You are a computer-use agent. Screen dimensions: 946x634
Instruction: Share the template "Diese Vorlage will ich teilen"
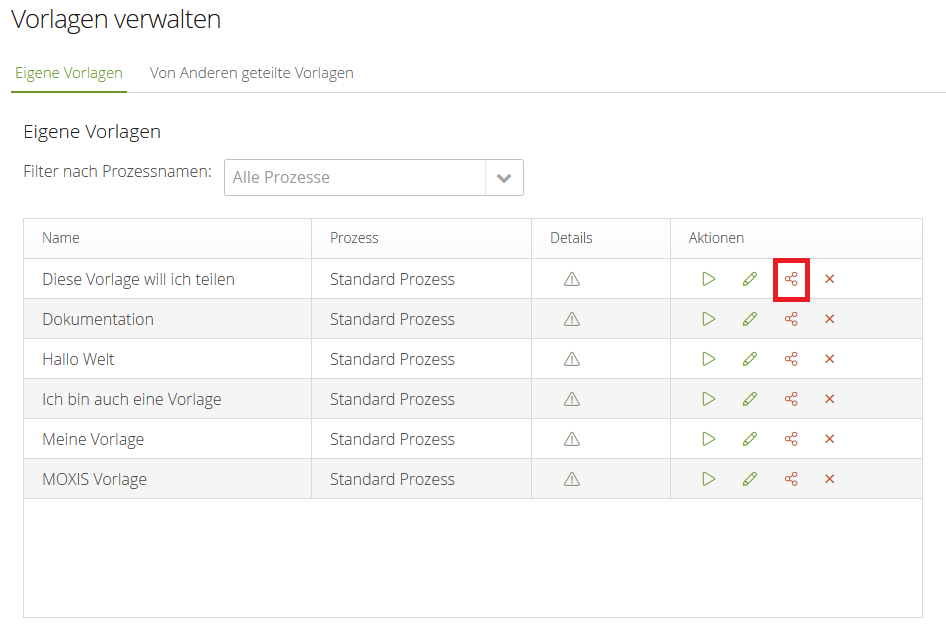coord(791,279)
